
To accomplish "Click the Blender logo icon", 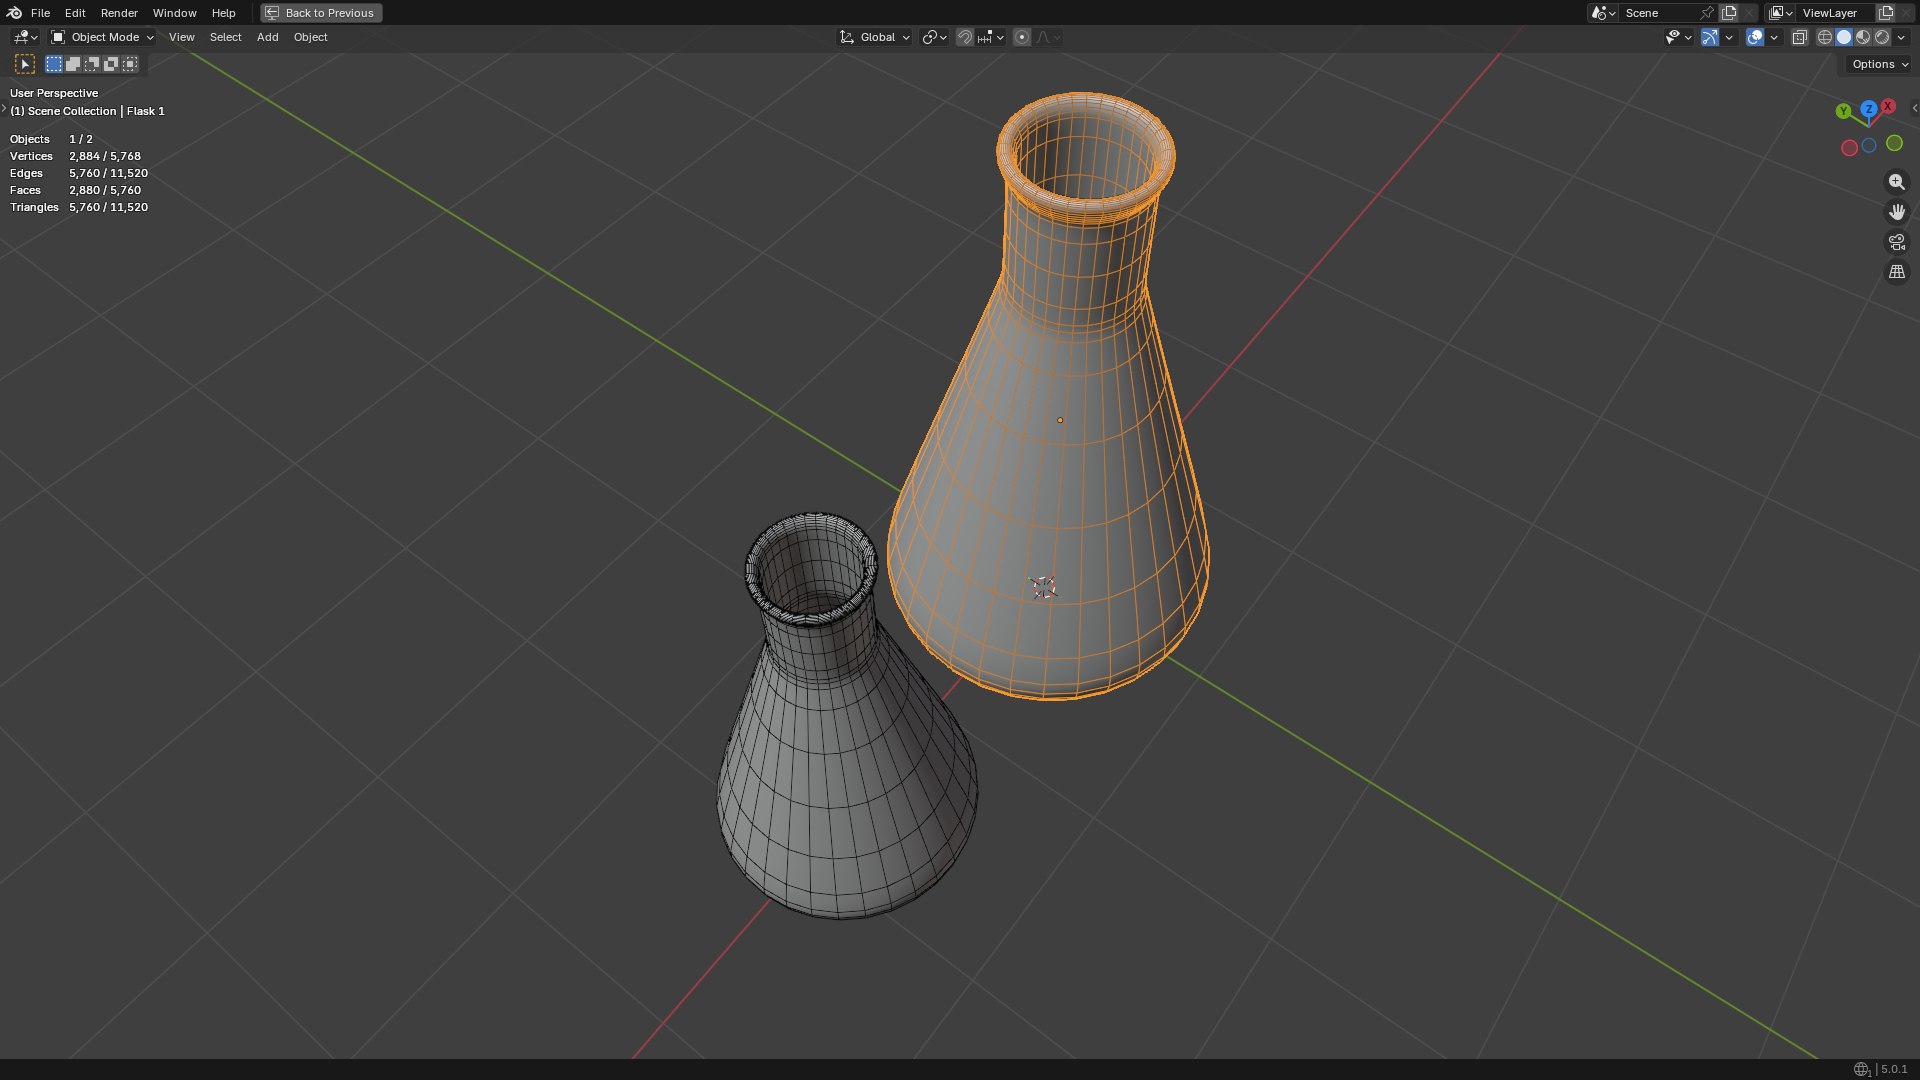I will (14, 13).
